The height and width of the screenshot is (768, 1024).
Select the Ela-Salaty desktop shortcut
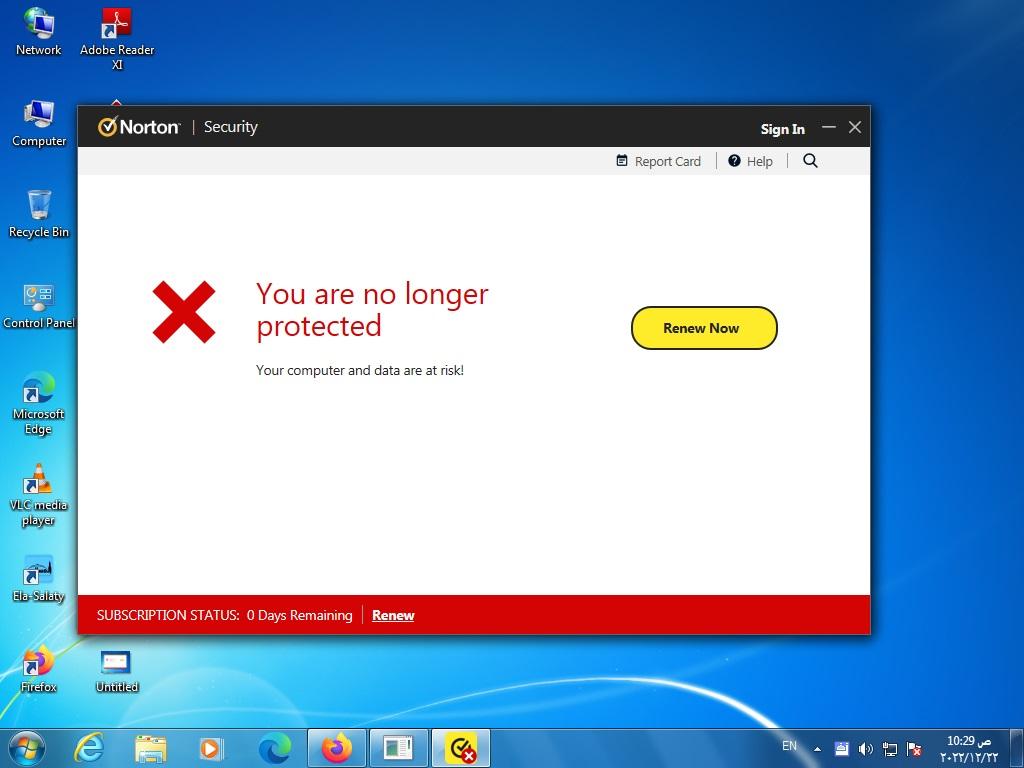tap(39, 578)
